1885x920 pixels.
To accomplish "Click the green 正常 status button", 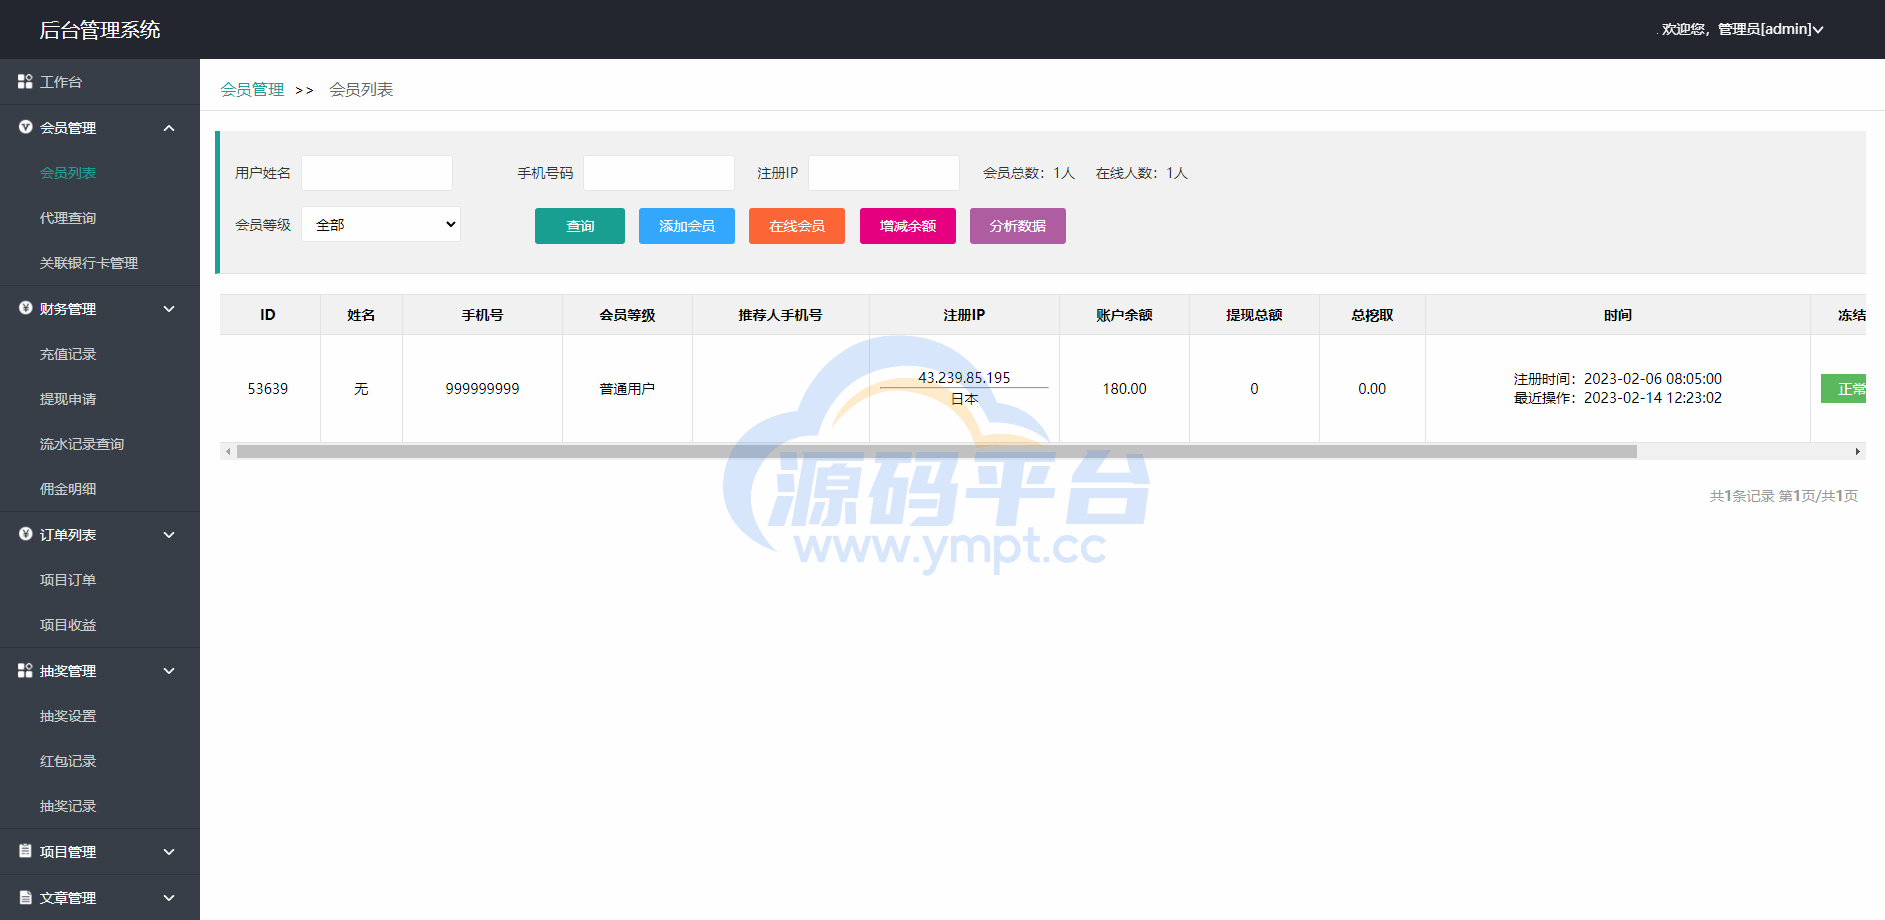I will pyautogui.click(x=1844, y=389).
